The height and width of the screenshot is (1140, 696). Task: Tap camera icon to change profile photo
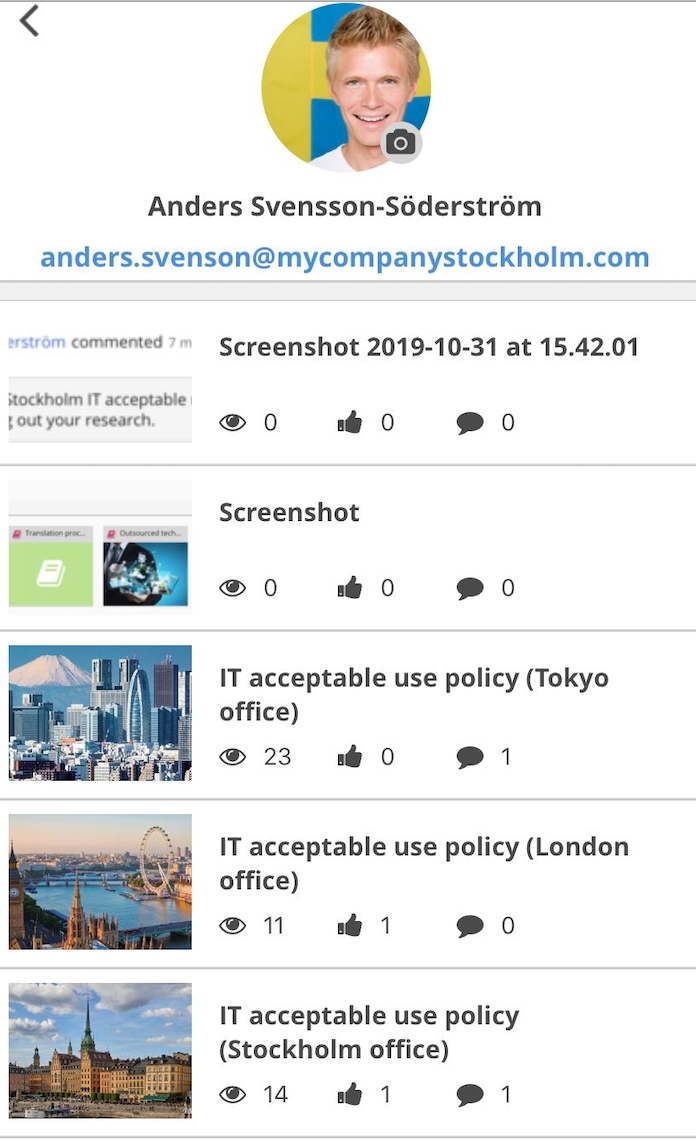click(x=400, y=142)
